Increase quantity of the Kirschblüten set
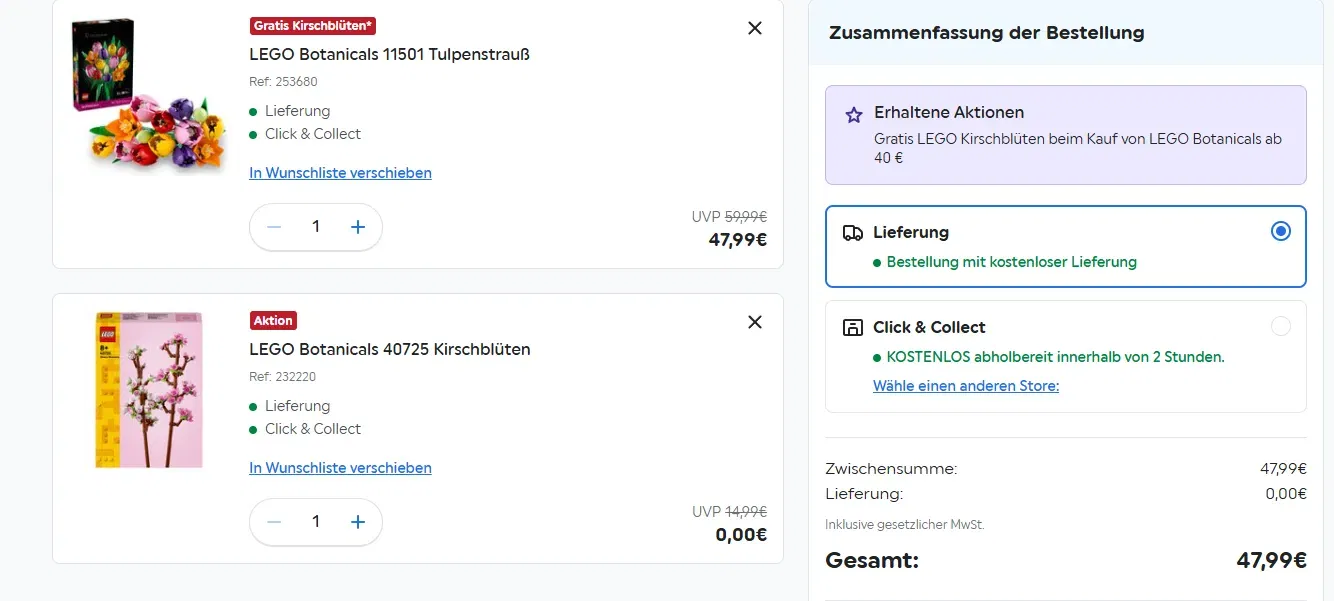 pyautogui.click(x=357, y=522)
